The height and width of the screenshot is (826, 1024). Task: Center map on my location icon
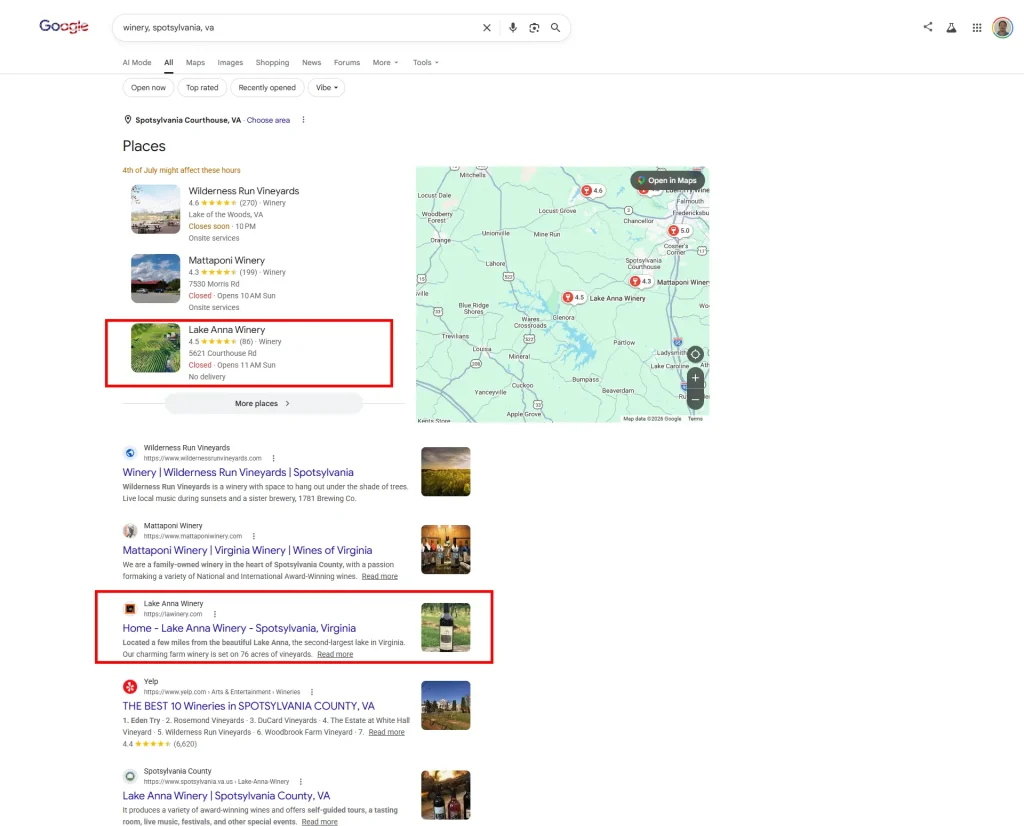(x=696, y=354)
